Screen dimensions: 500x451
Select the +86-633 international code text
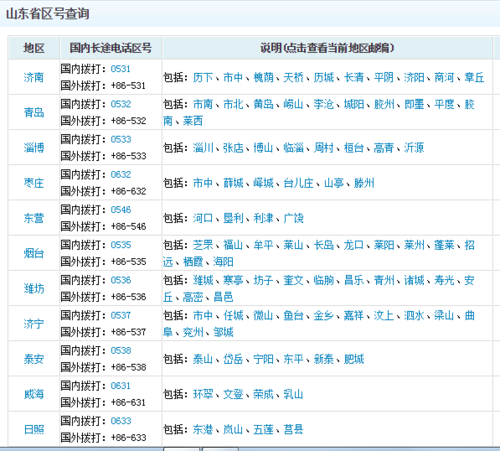pyautogui.click(x=128, y=438)
